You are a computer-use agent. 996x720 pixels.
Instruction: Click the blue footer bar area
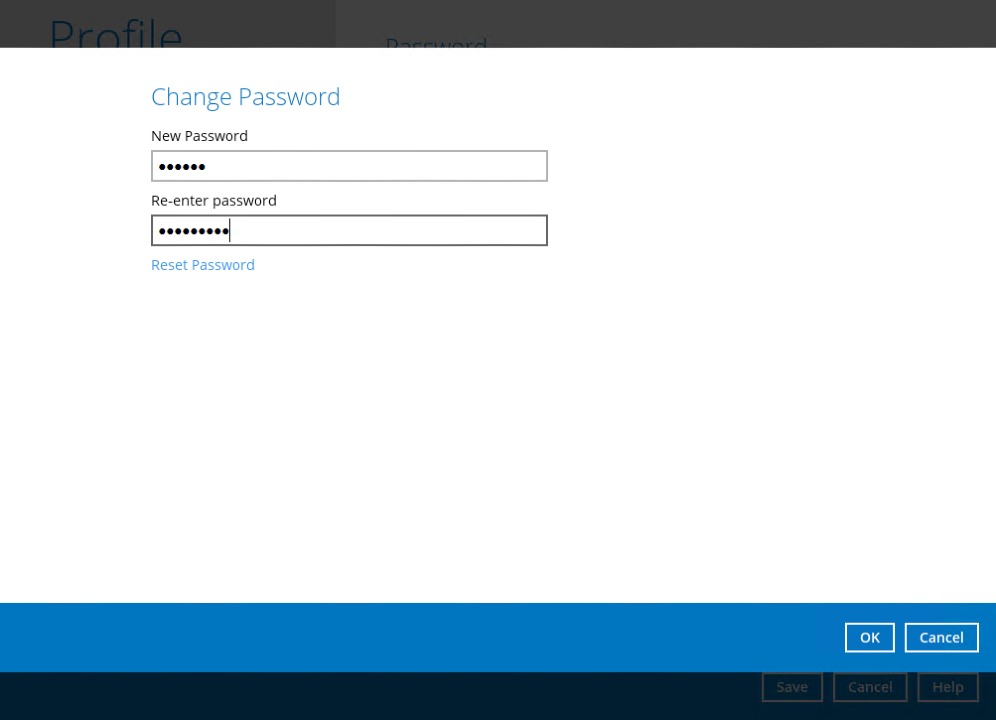400,637
